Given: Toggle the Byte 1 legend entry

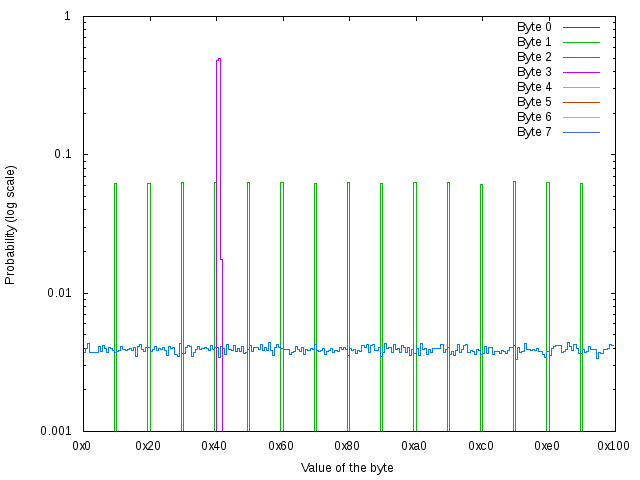Looking at the screenshot, I should [534, 42].
